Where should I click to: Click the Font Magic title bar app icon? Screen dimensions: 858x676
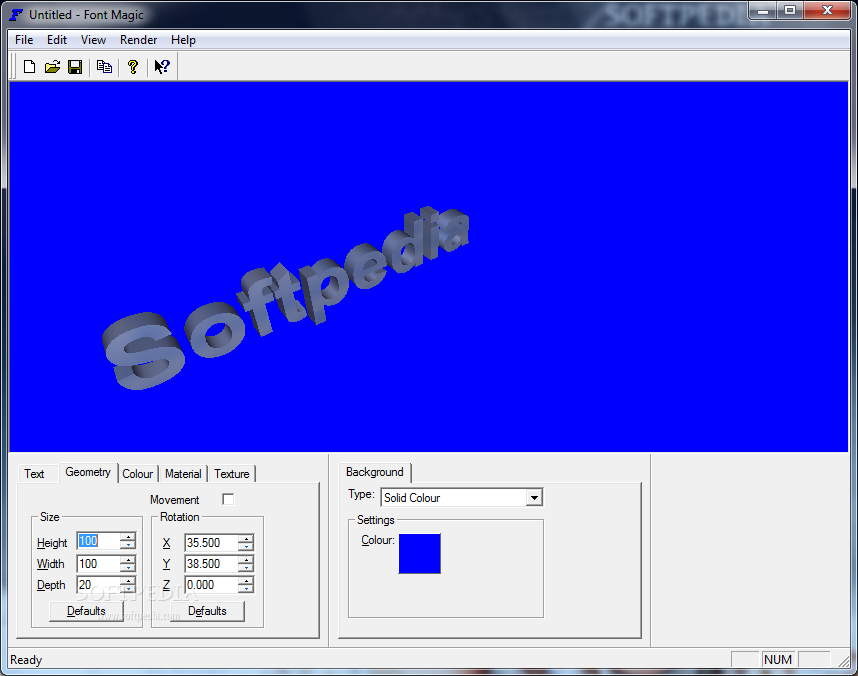16,15
